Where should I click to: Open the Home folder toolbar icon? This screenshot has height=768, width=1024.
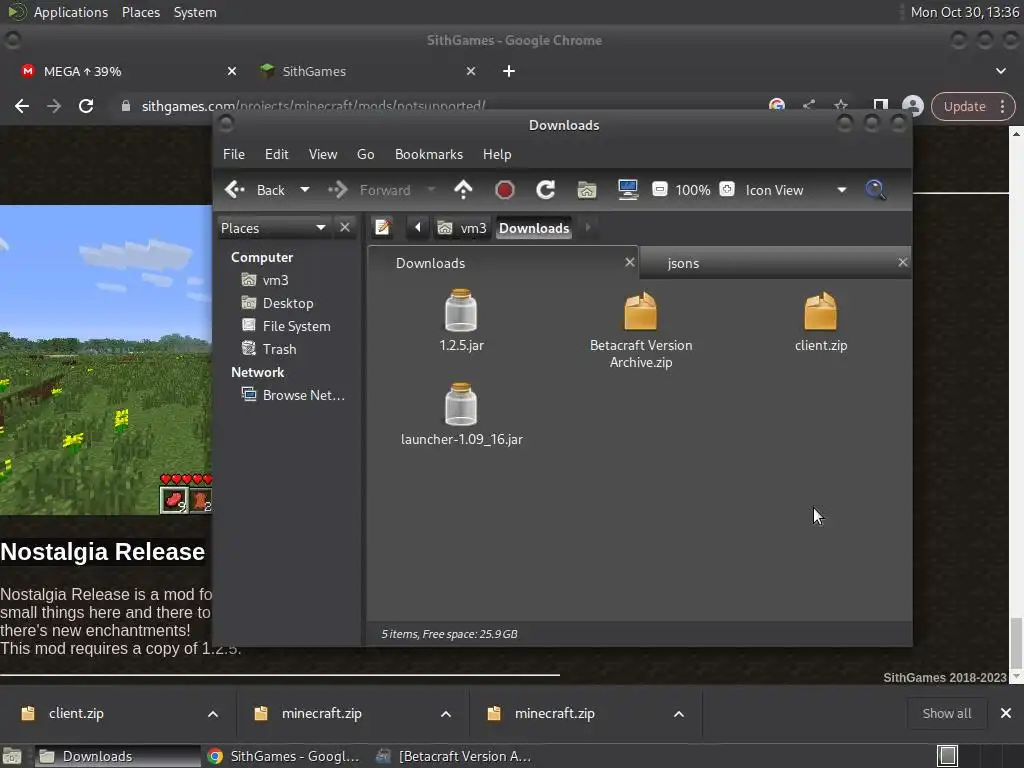(x=586, y=190)
